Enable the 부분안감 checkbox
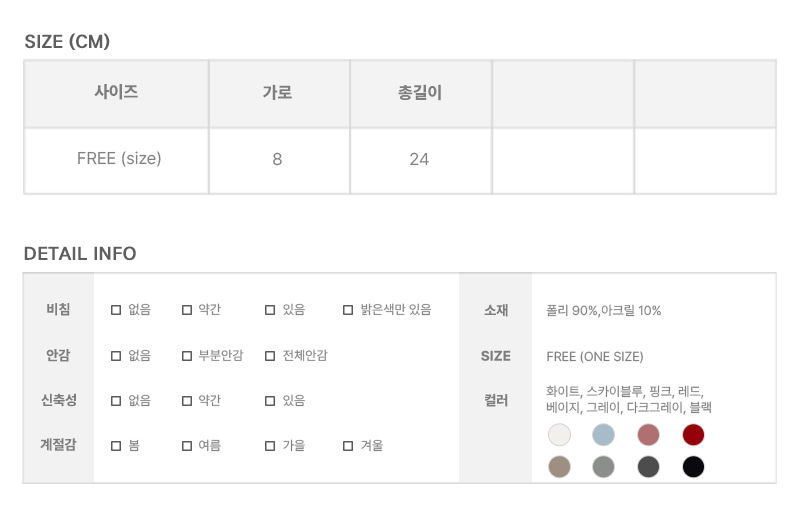This screenshot has height=532, width=800. pos(187,355)
